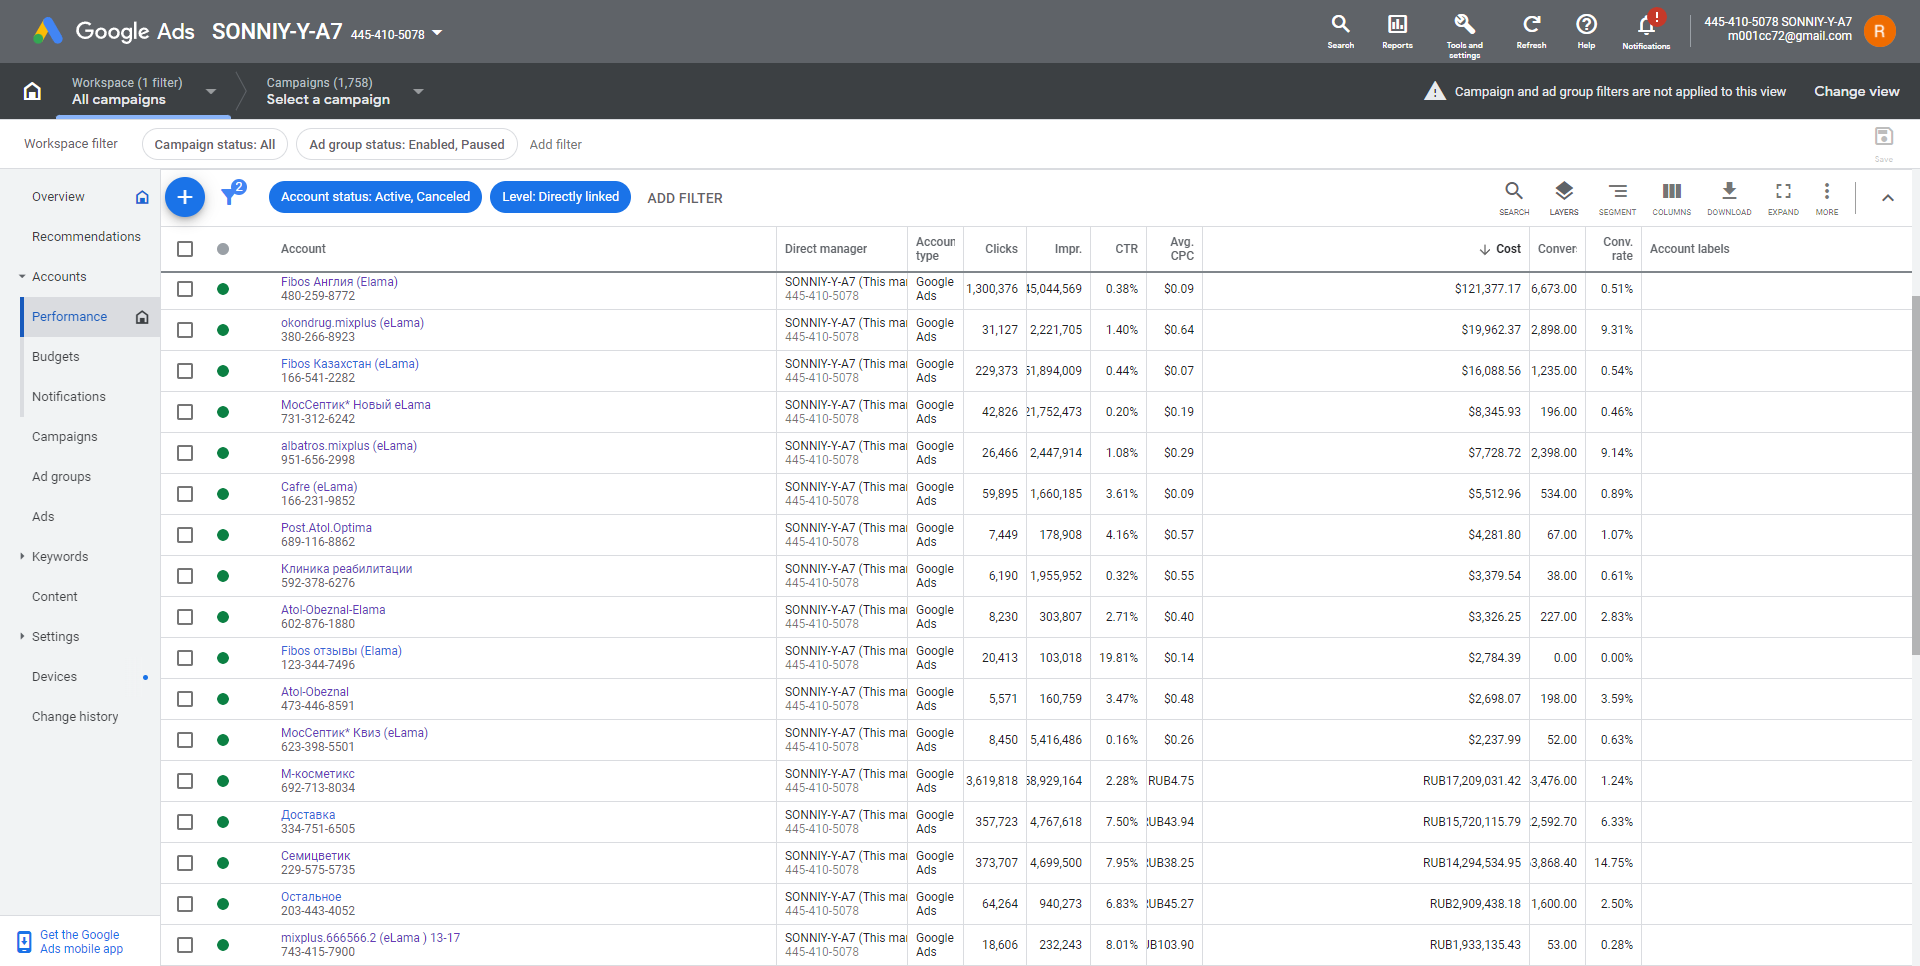Screen dimensions: 1920x966
Task: Expand the table to full screen
Action: [x=1783, y=197]
